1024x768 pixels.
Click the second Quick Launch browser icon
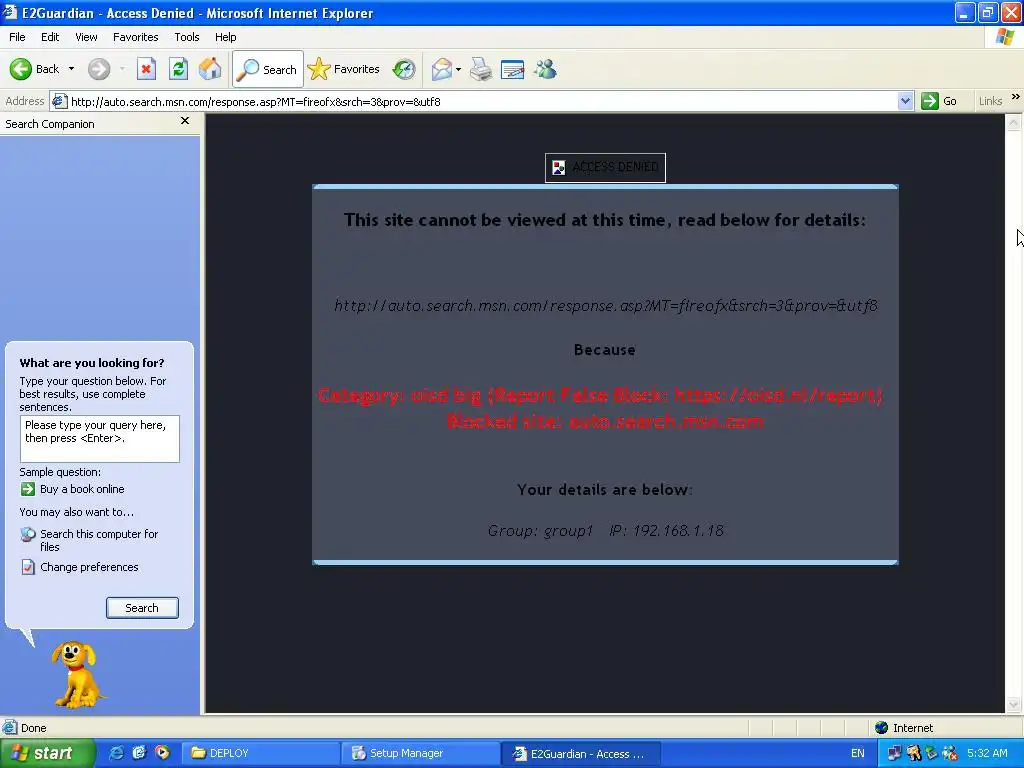coord(139,753)
